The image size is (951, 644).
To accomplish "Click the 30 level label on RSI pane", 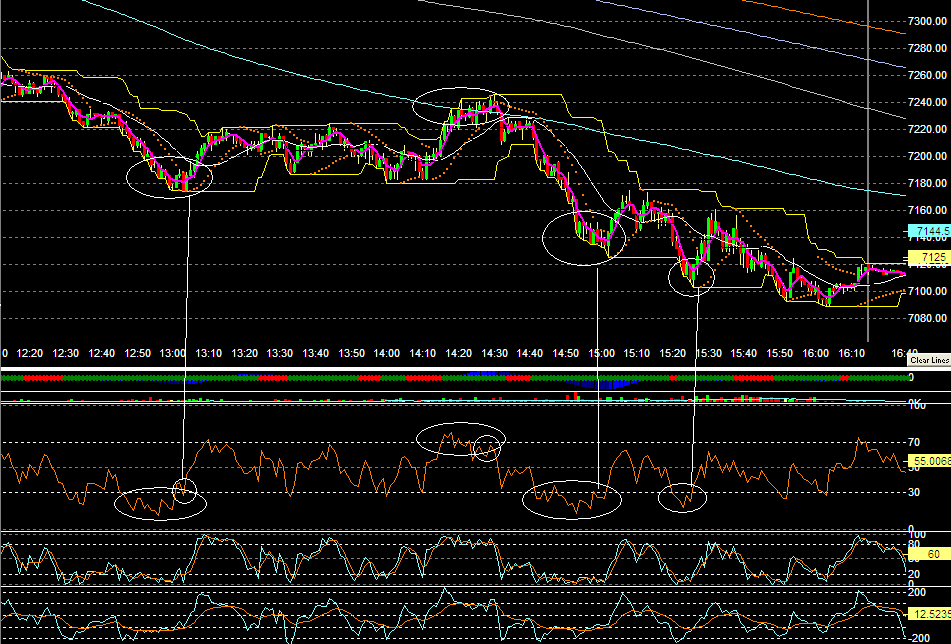I will (x=914, y=492).
